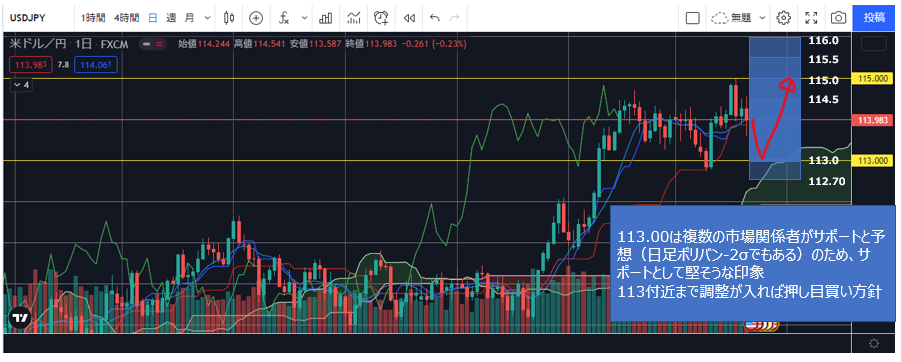
Task: Click the economic event flag icons on time axis
Action: click(x=761, y=326)
